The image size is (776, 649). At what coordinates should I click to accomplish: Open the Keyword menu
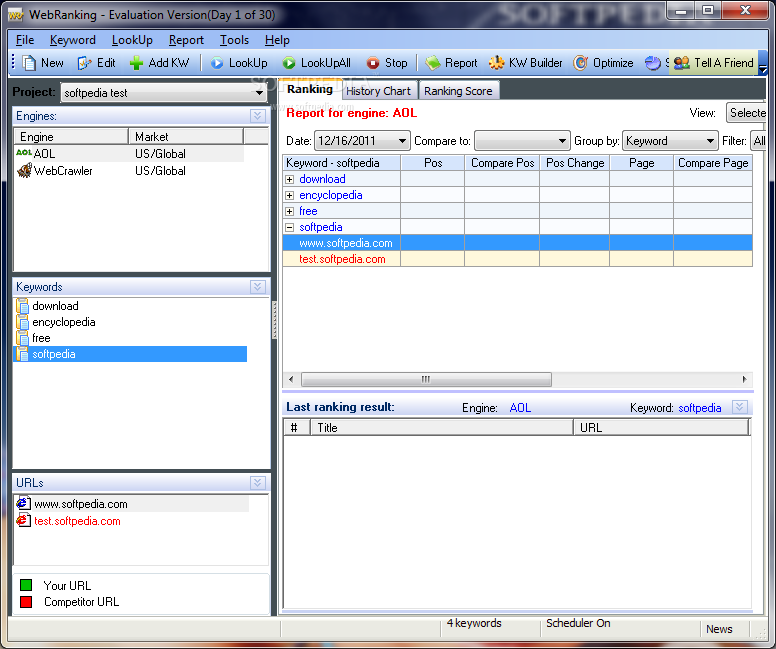(73, 40)
